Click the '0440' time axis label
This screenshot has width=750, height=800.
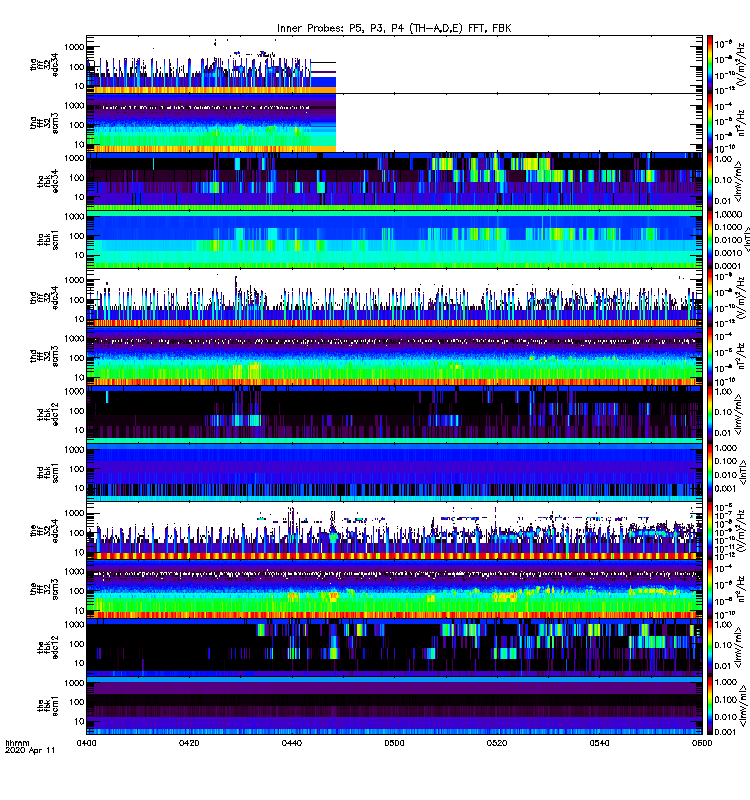291,743
